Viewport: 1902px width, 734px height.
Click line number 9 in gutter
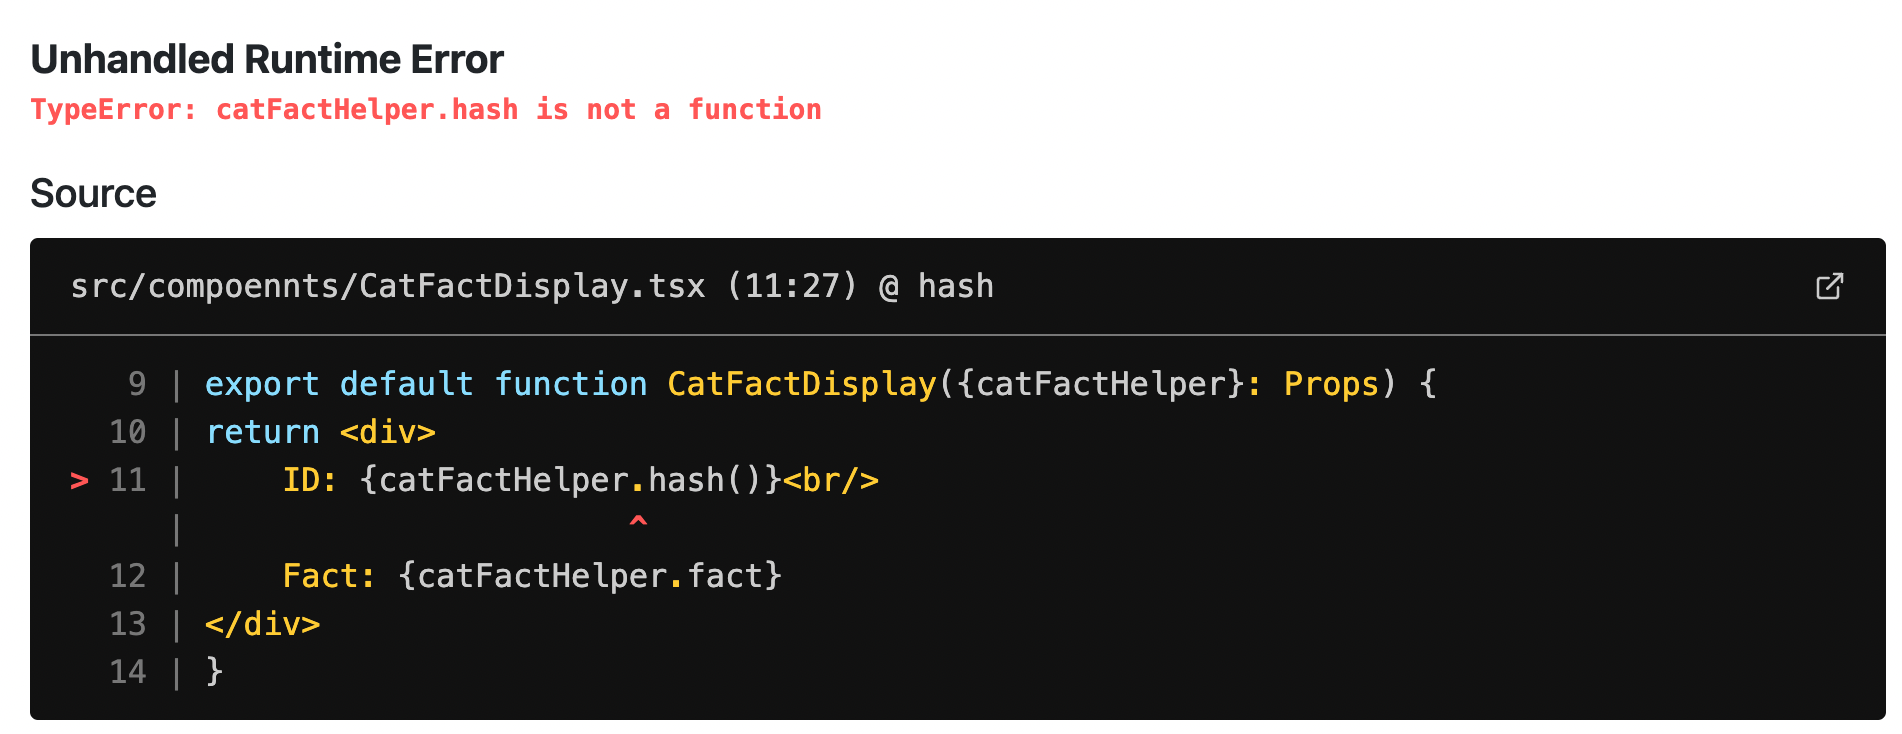tap(137, 384)
